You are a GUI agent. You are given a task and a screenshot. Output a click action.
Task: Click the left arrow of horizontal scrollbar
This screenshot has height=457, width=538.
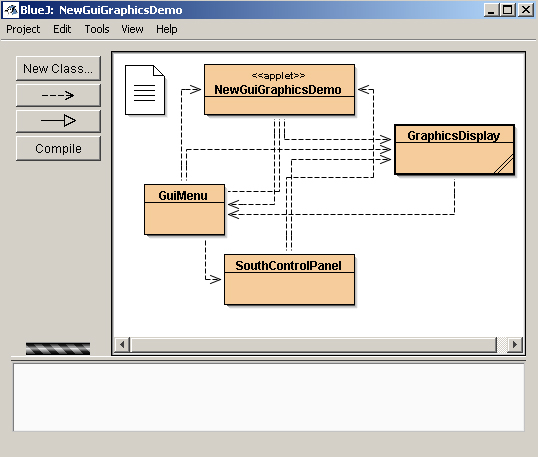pyautogui.click(x=122, y=344)
